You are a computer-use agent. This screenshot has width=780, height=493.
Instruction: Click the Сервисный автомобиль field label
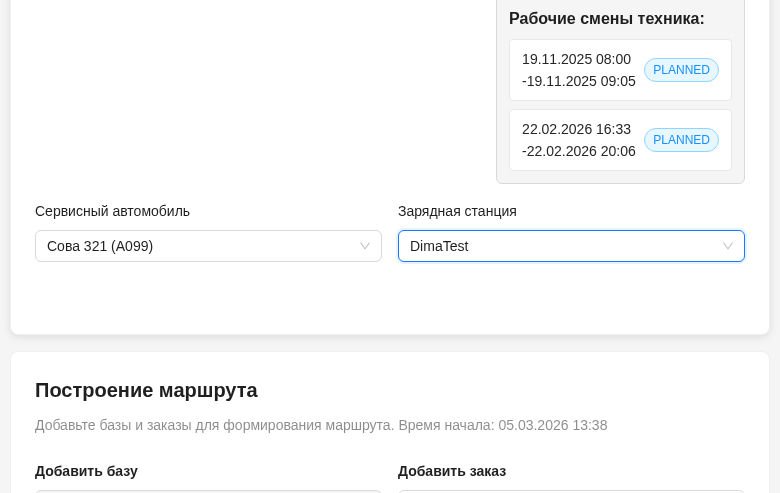click(112, 211)
